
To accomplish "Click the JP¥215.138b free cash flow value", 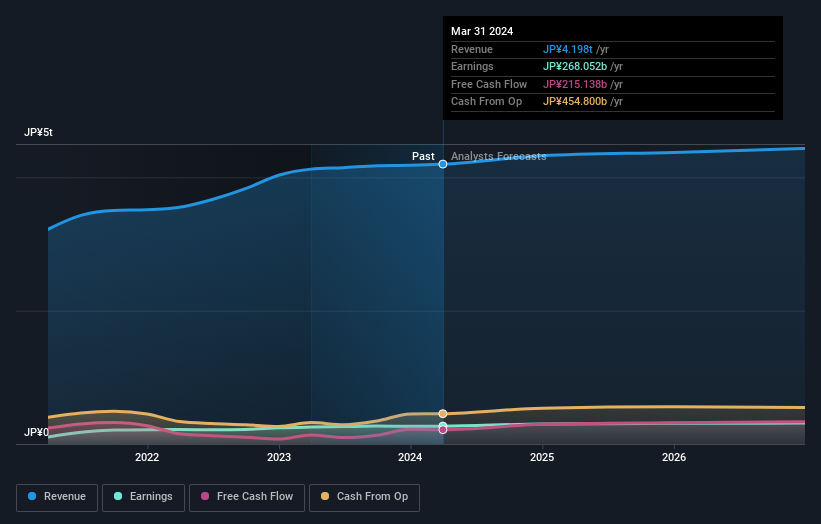I will pos(575,84).
